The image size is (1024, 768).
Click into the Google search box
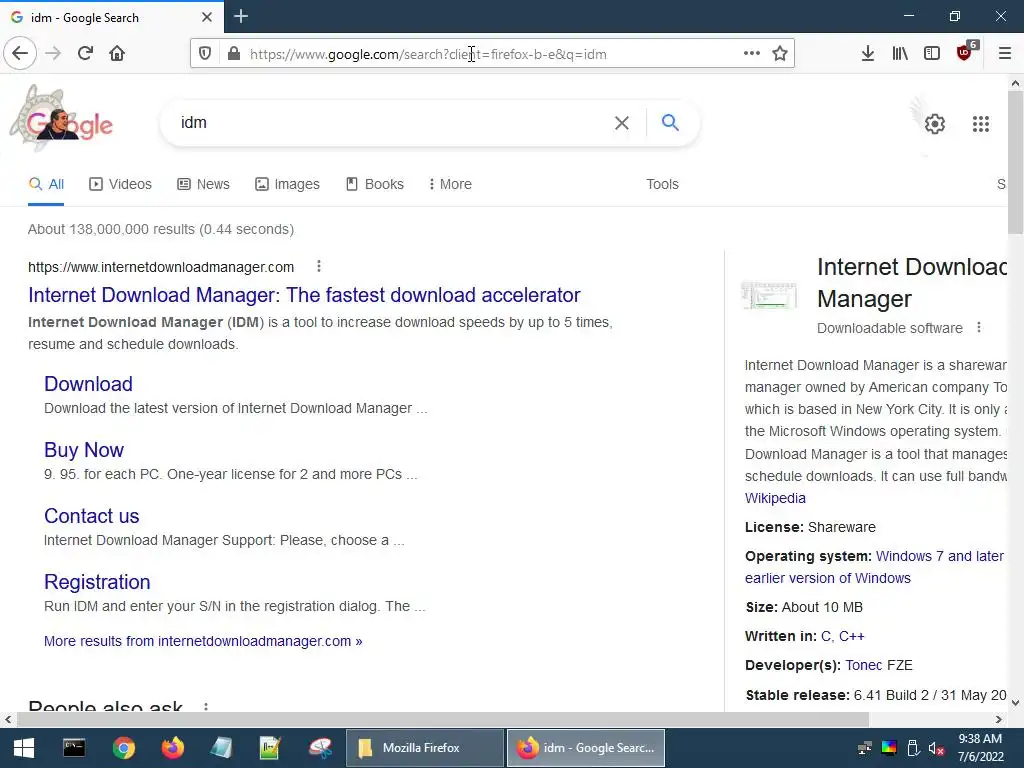[x=392, y=123]
